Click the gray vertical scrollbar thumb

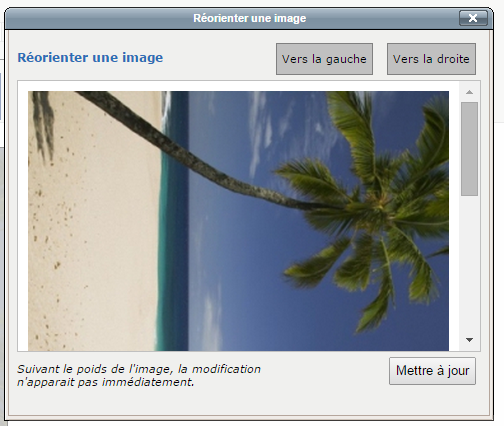(x=469, y=149)
